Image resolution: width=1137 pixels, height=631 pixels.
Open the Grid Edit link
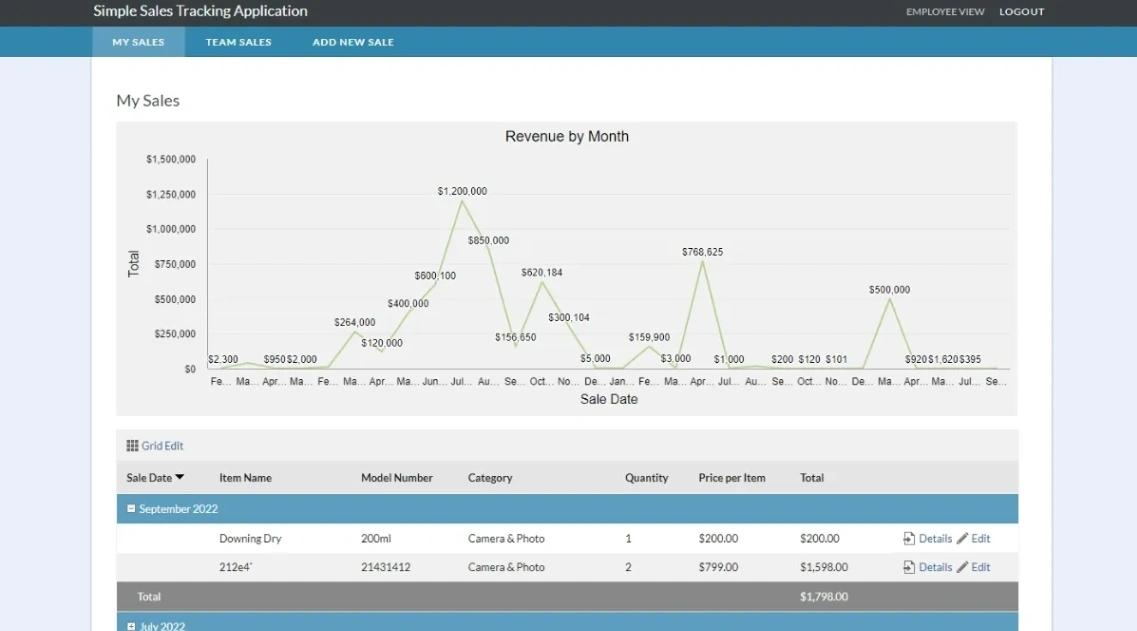(x=162, y=446)
